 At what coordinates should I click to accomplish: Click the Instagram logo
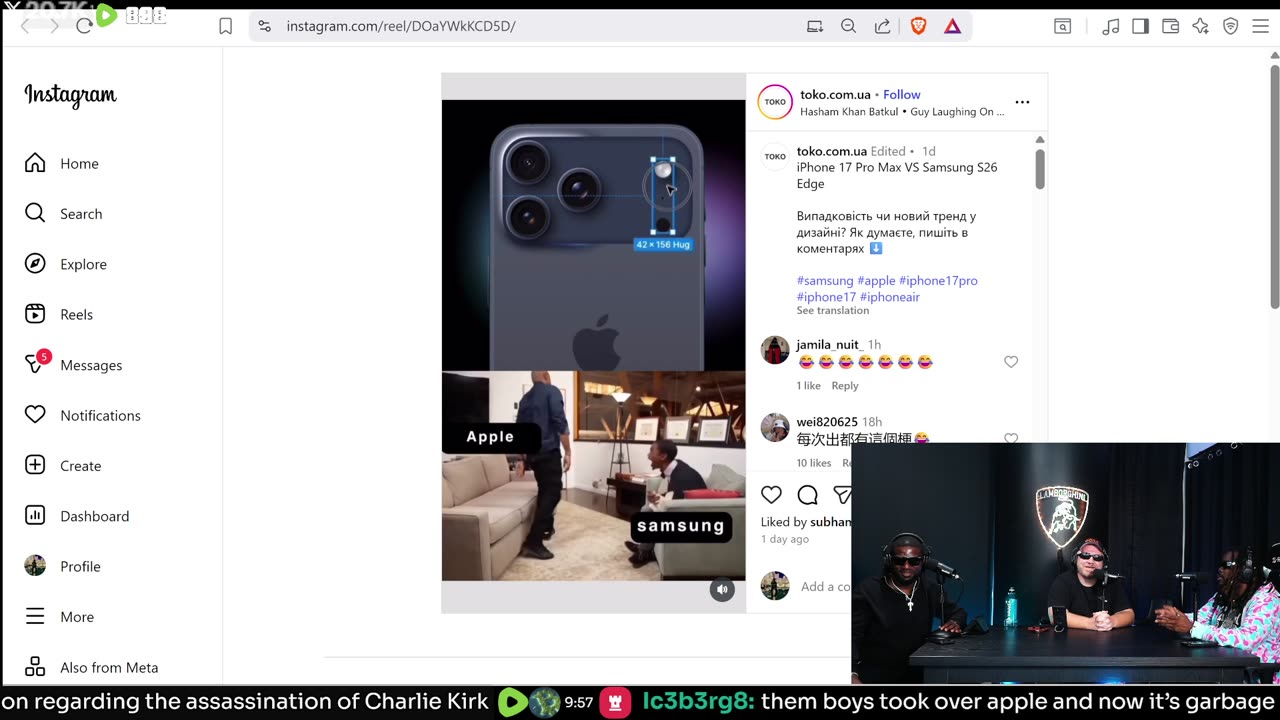[70, 95]
